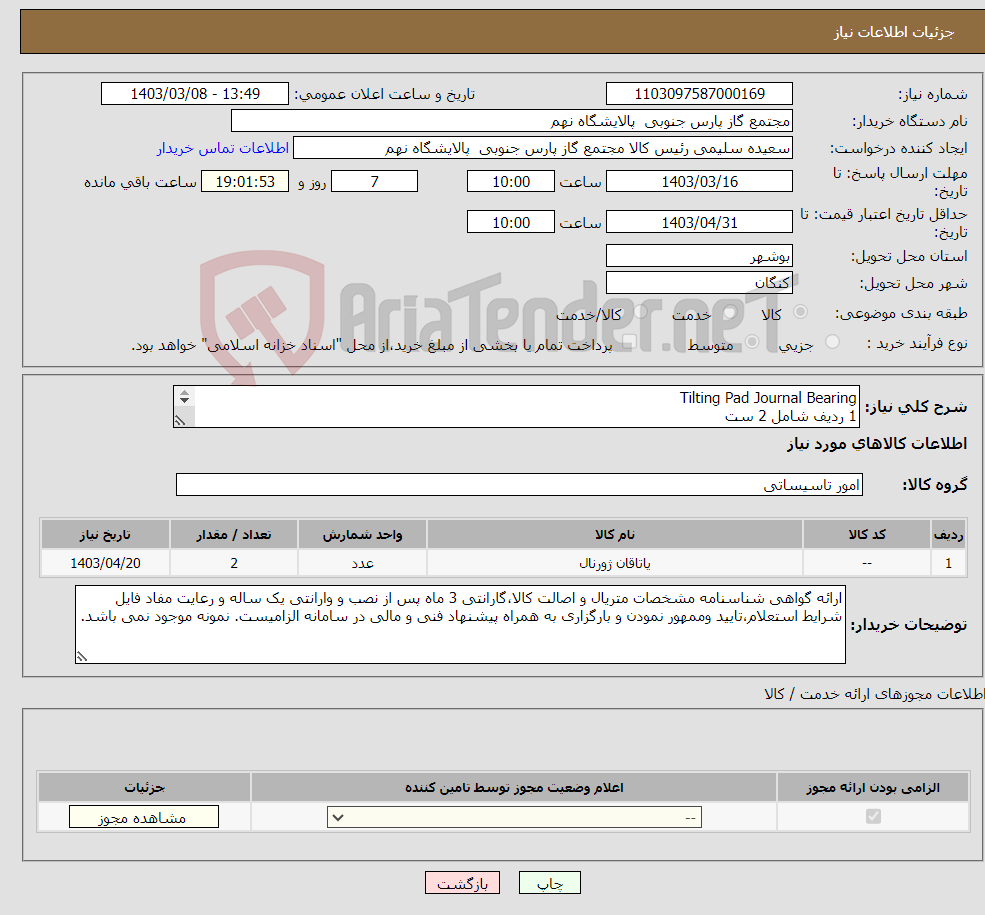Select the متوسط purchase type radio
The height and width of the screenshot is (915, 985).
click(752, 342)
